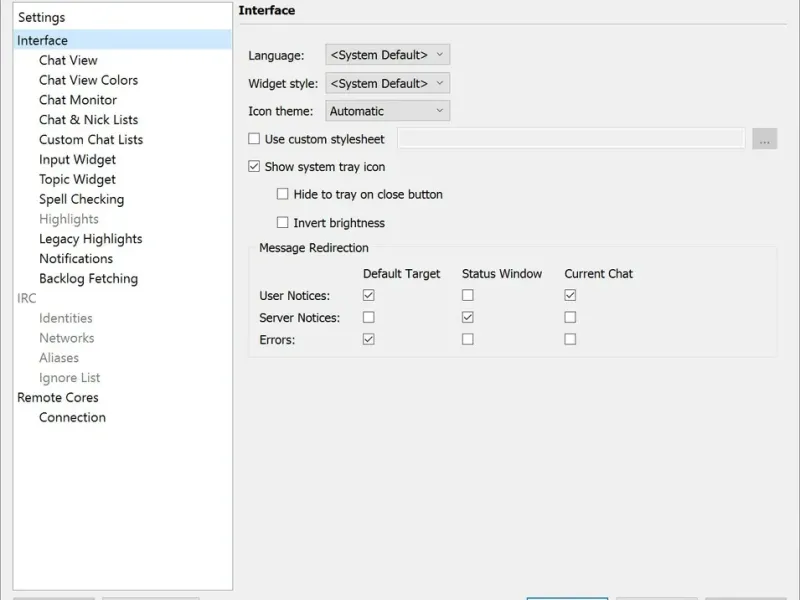
Task: Select the Input Widget page
Action: 77,160
